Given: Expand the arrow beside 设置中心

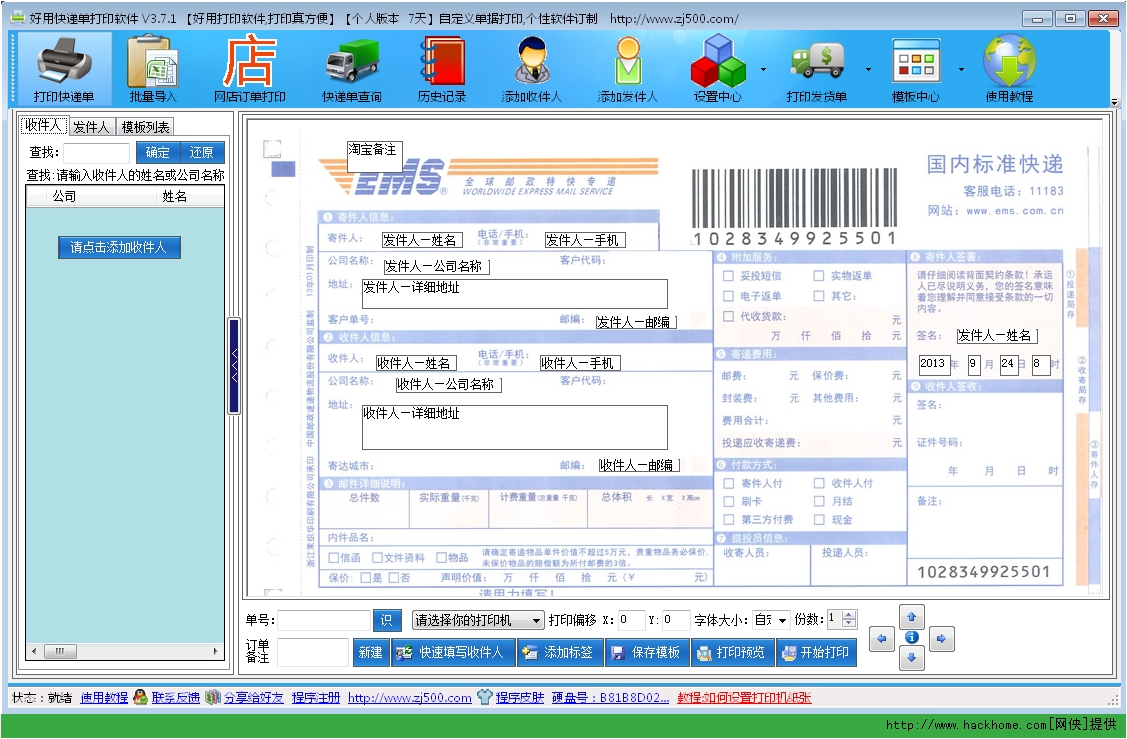Looking at the screenshot, I should click(x=763, y=70).
